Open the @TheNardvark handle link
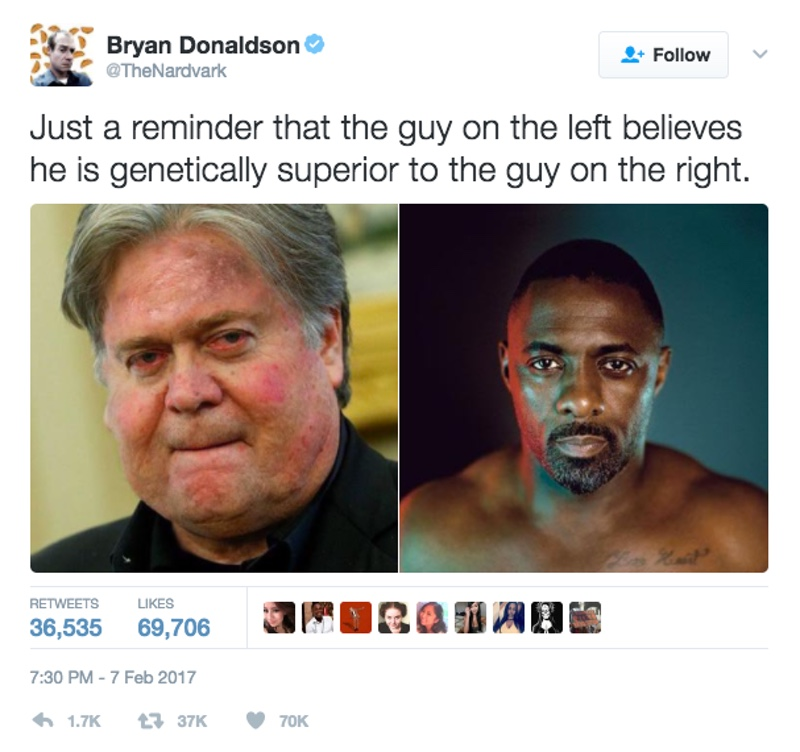The height and width of the screenshot is (752, 800). coord(166,70)
